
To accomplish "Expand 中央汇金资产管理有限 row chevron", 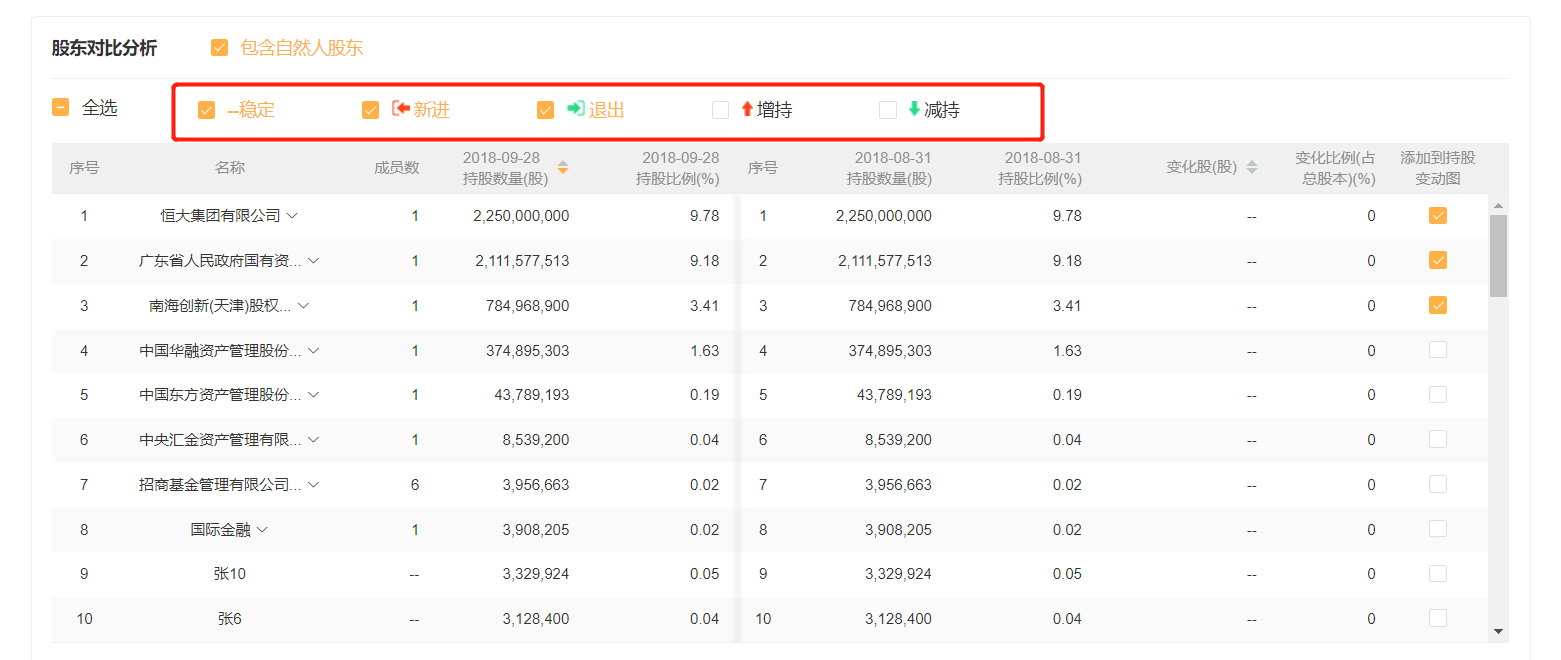I will click(x=313, y=440).
